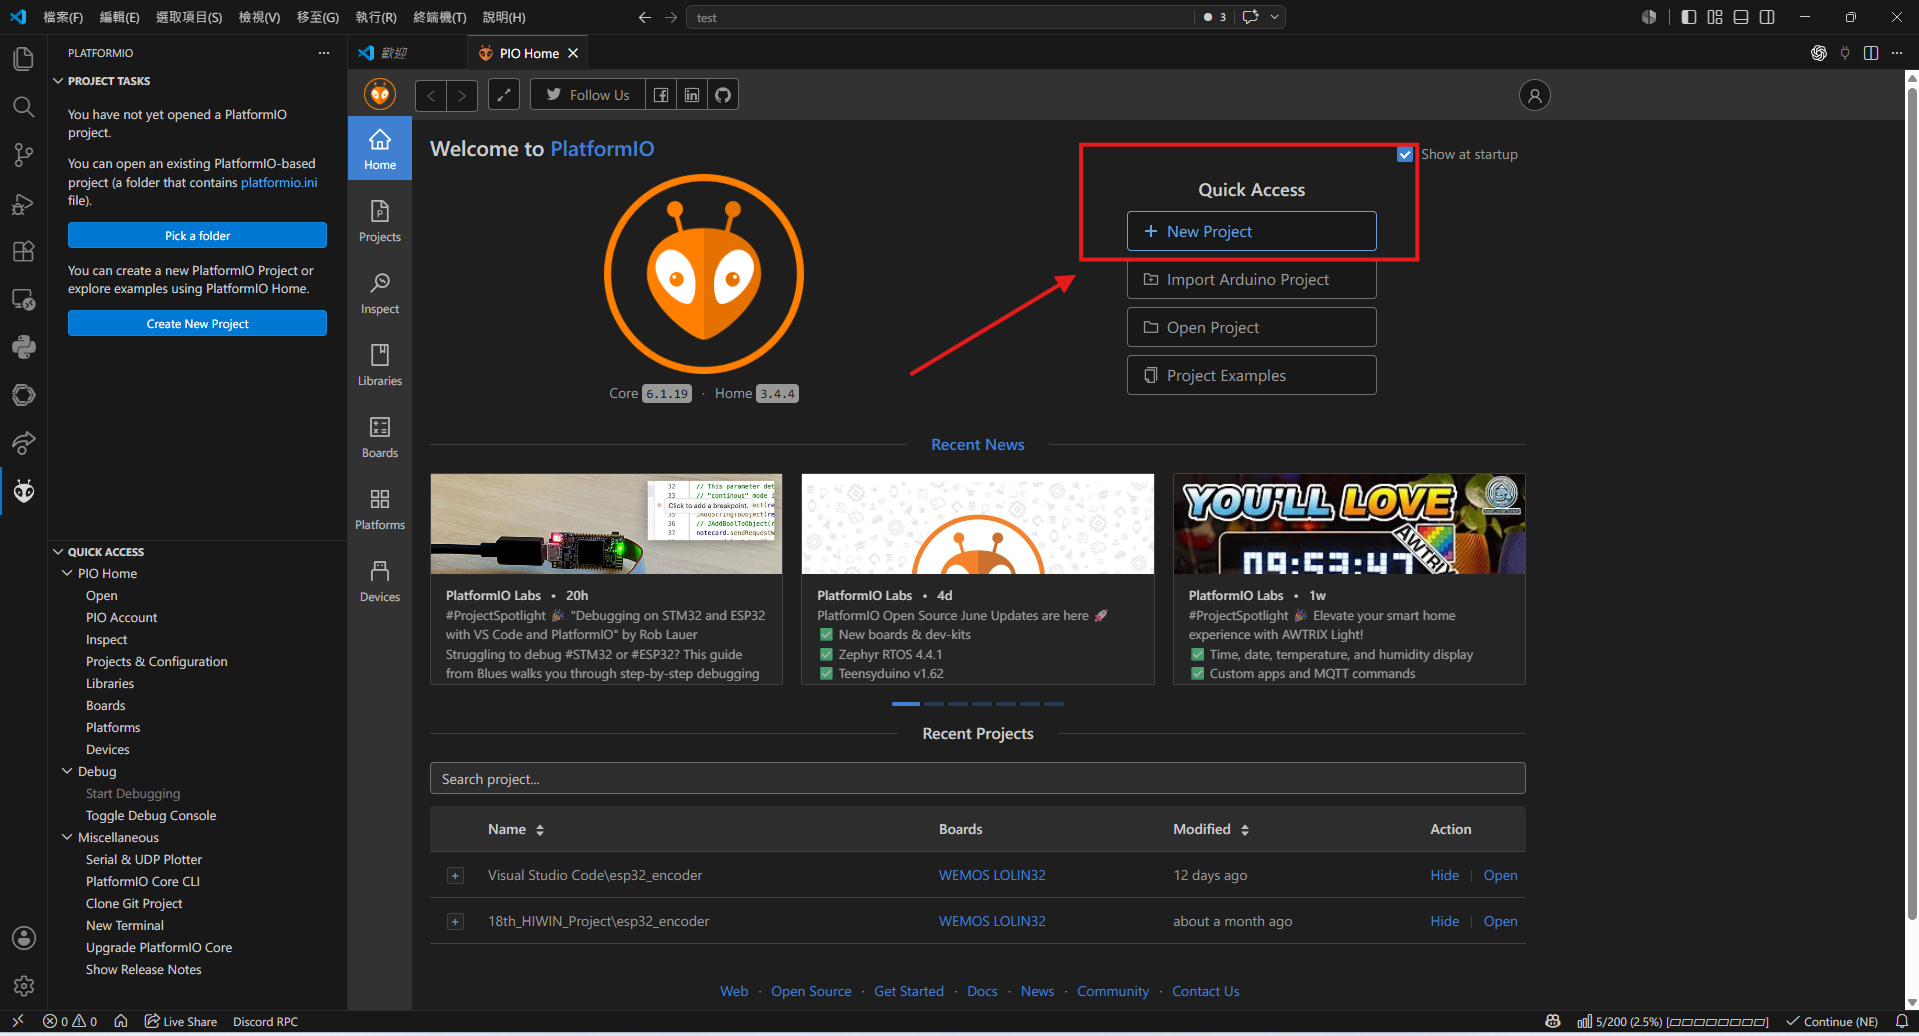Collapse the PIO Home tree node
Screen dimensions: 1919x1036
tap(67, 573)
